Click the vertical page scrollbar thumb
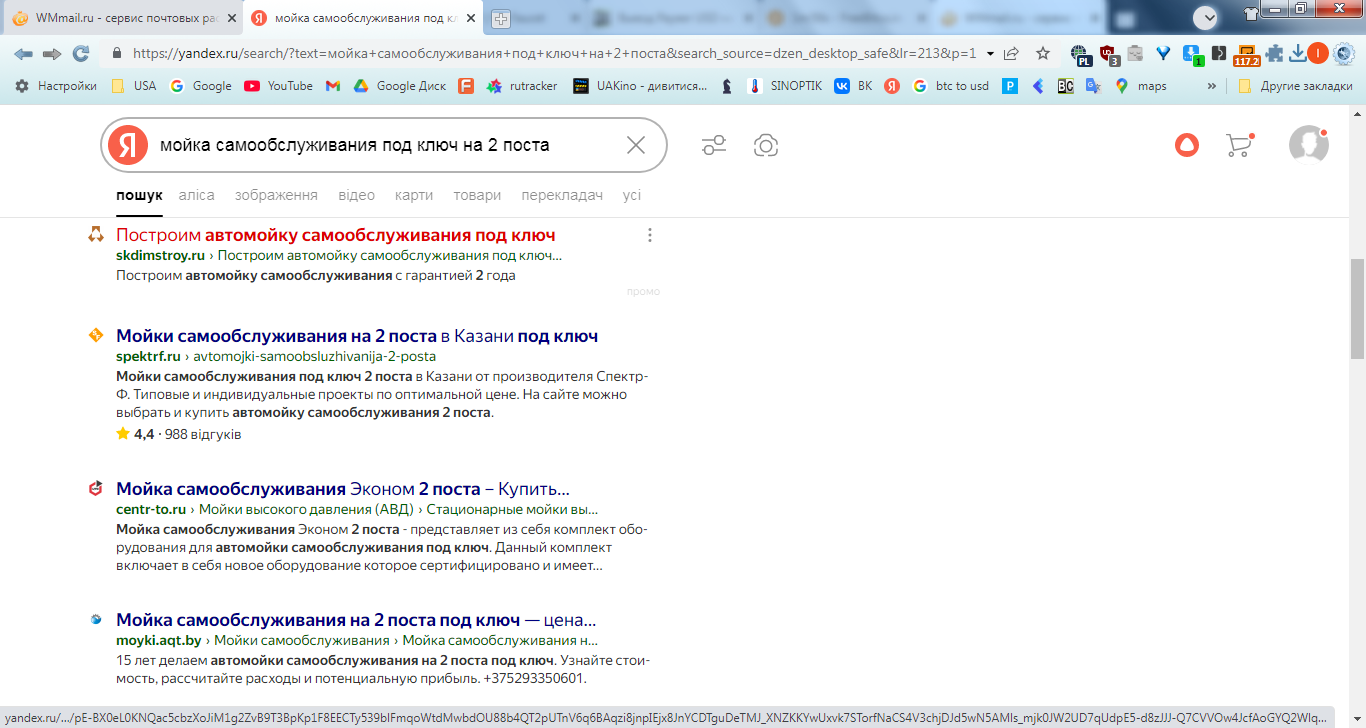This screenshot has width=1366, height=728. (x=1357, y=307)
